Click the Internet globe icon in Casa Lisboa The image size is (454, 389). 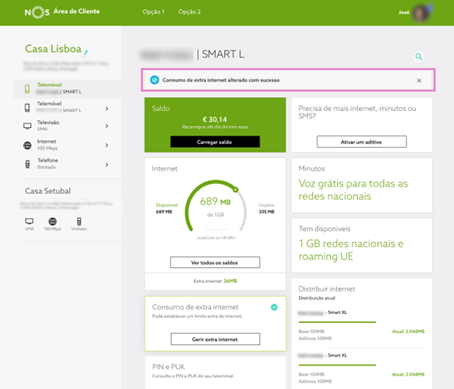(27, 145)
